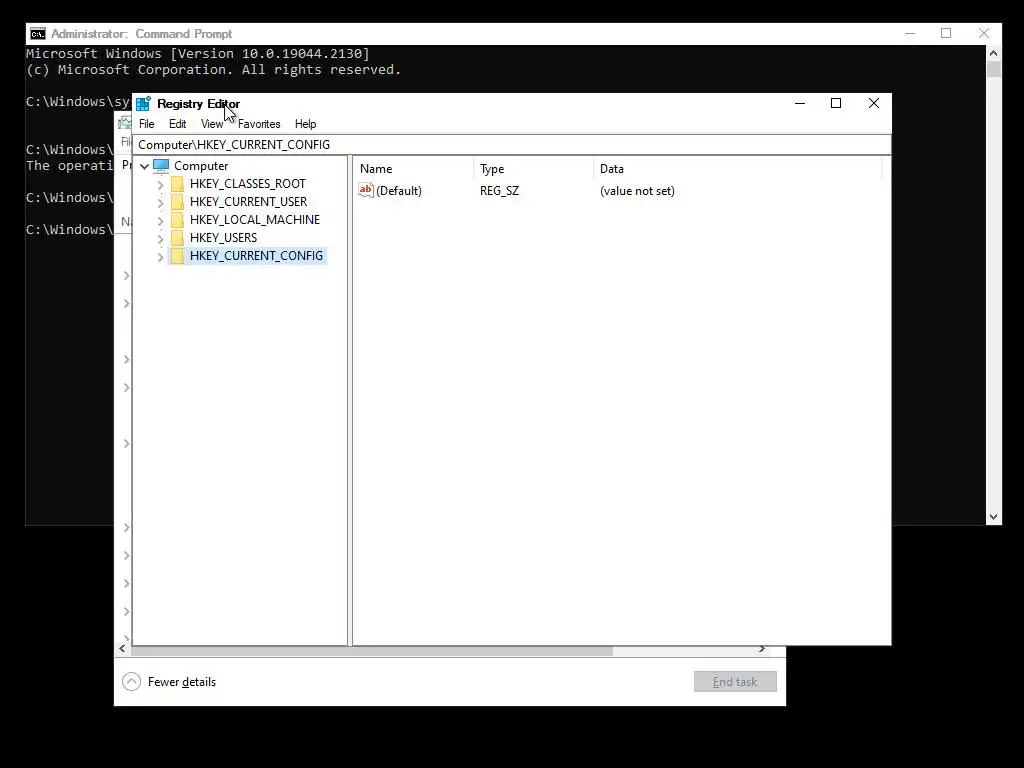Image resolution: width=1024 pixels, height=768 pixels.
Task: Click the HKEY_USERS folder icon
Action: pos(177,238)
